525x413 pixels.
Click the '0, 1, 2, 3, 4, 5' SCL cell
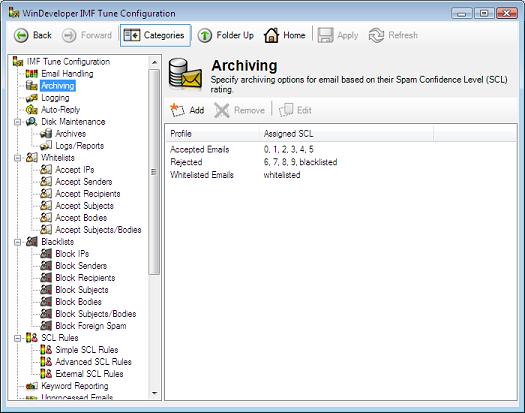[289, 149]
